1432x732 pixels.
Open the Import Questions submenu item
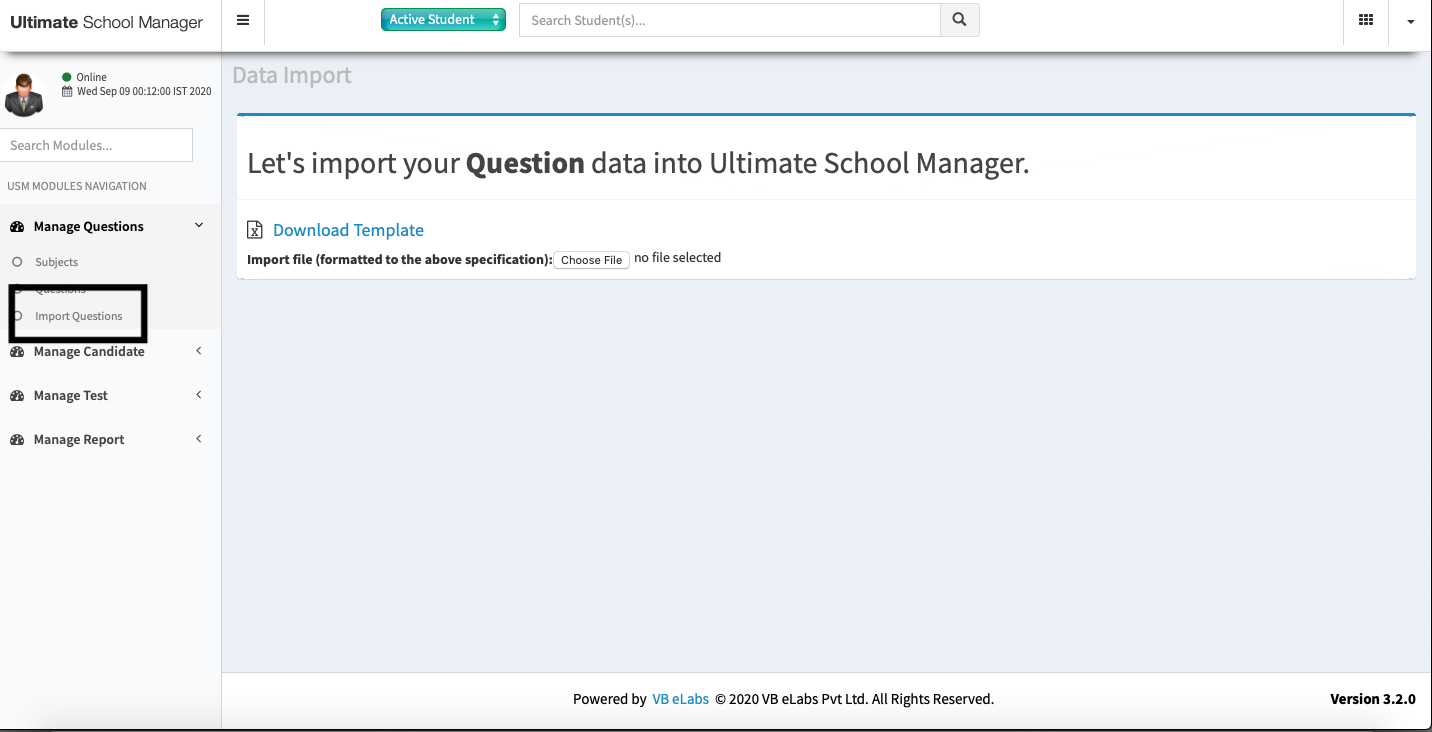tap(78, 316)
